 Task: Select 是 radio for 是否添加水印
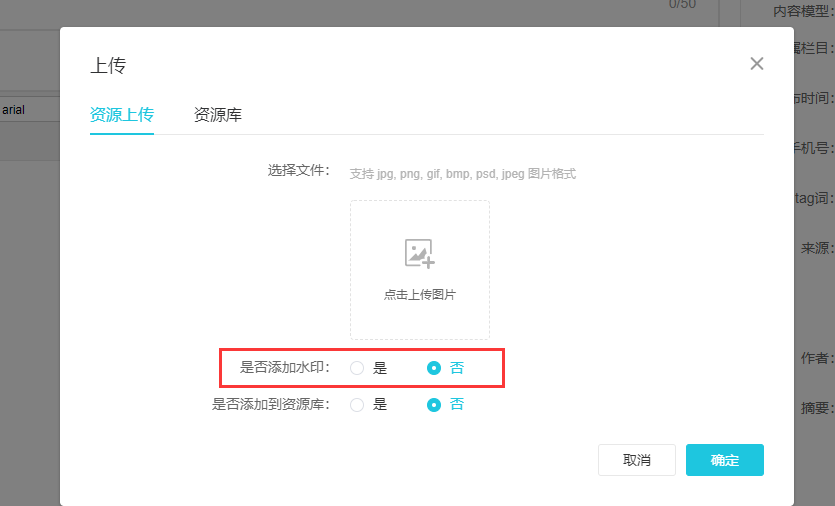coord(357,368)
